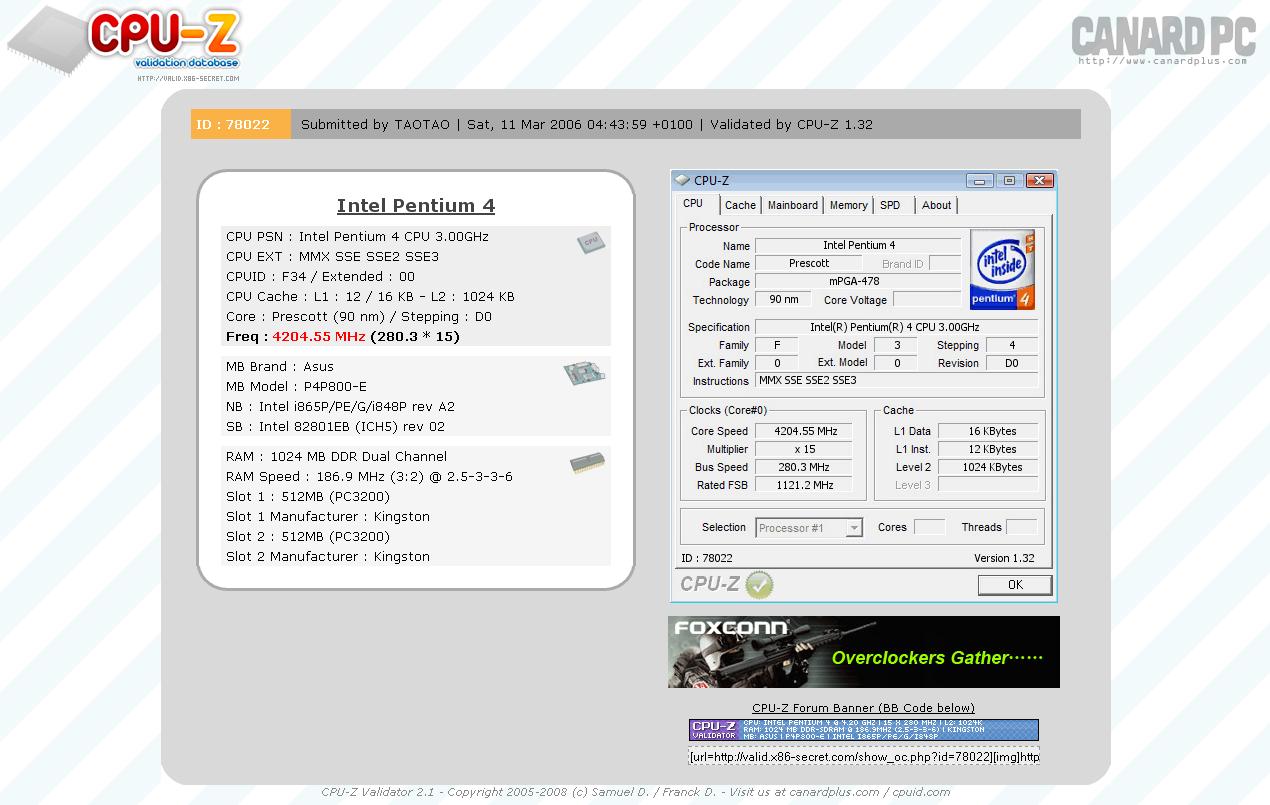Click the Revision D0 field

click(x=1011, y=363)
